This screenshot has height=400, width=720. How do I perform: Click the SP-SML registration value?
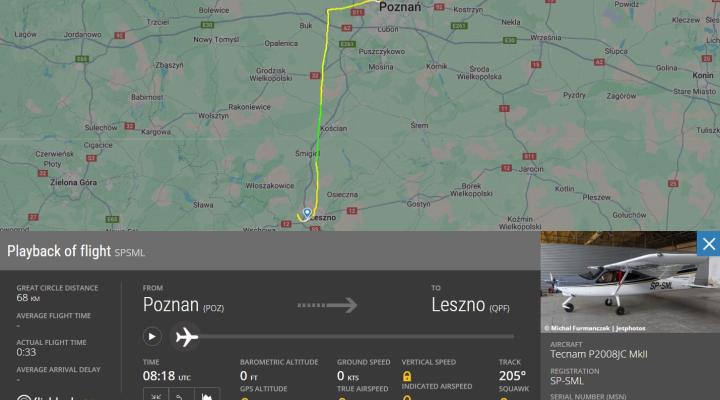pos(567,381)
